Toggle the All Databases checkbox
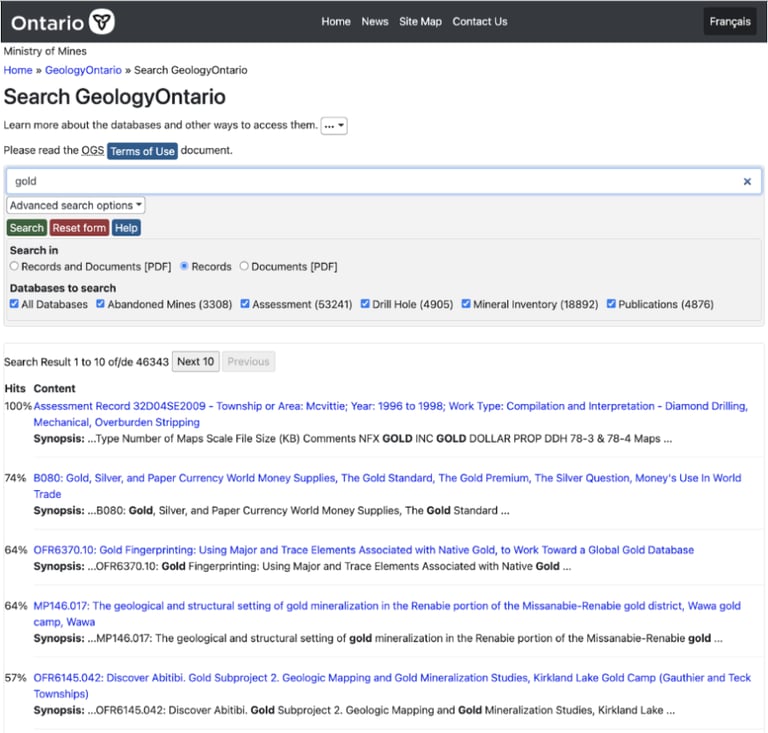Viewport: 768px width, 733px height. [x=14, y=304]
